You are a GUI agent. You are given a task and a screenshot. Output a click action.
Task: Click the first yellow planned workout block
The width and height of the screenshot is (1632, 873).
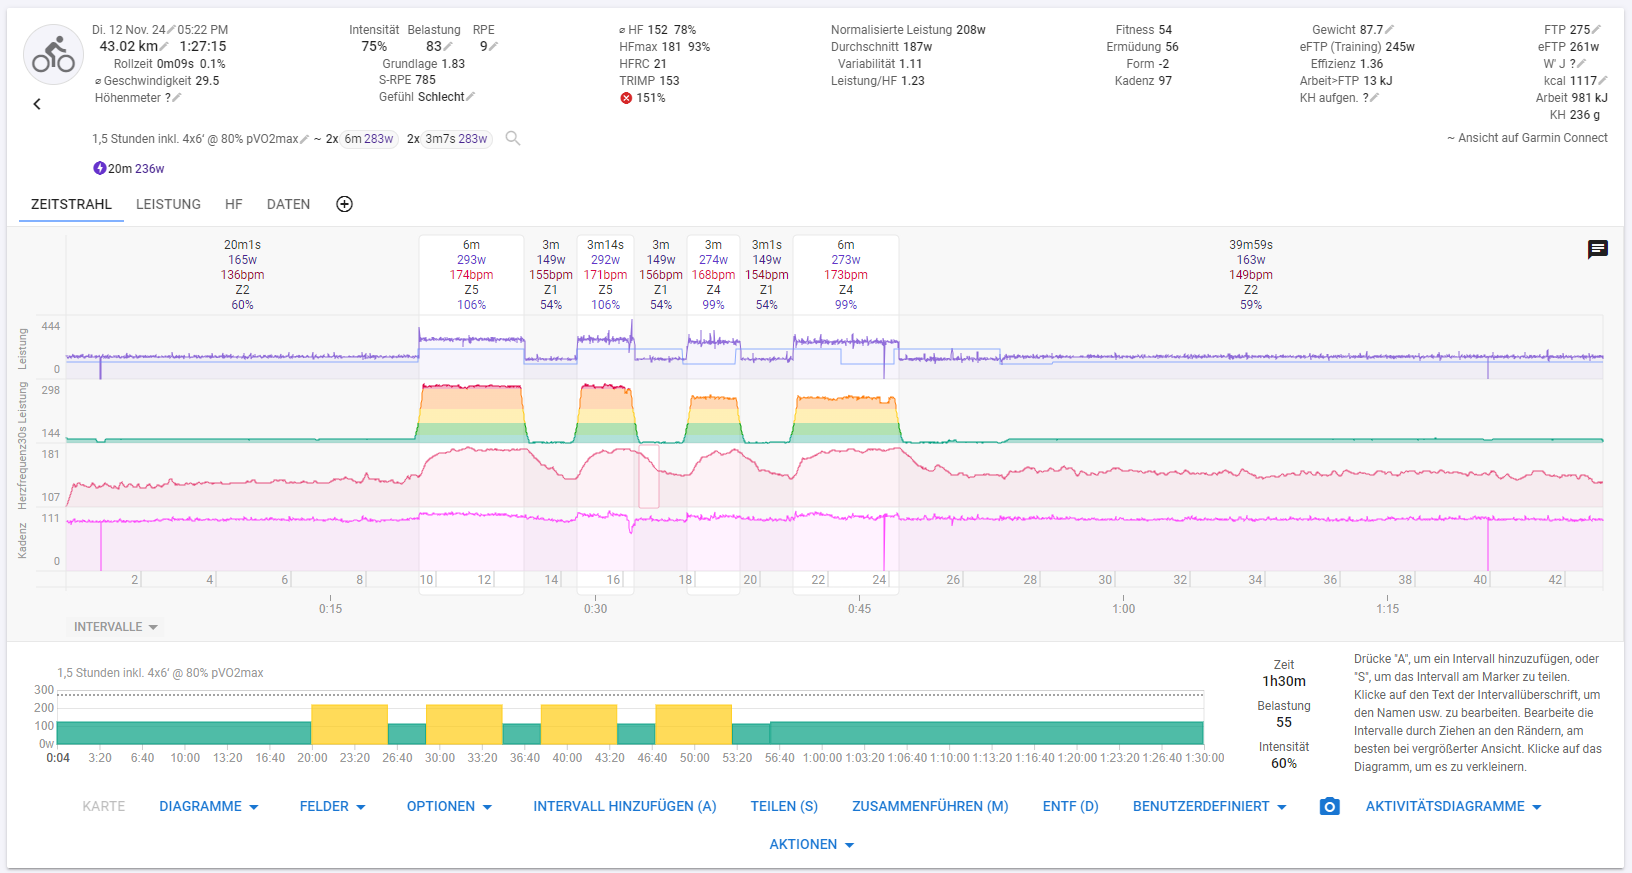349,724
